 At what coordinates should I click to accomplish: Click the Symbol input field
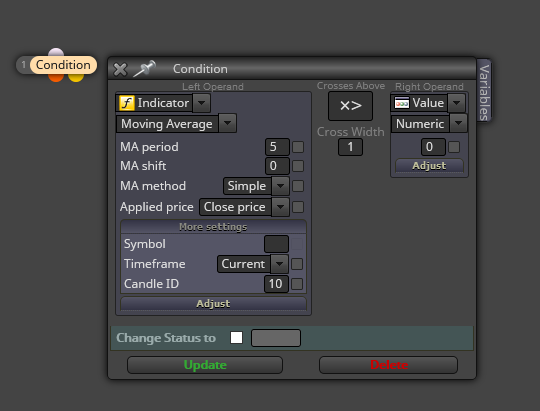[x=276, y=244]
